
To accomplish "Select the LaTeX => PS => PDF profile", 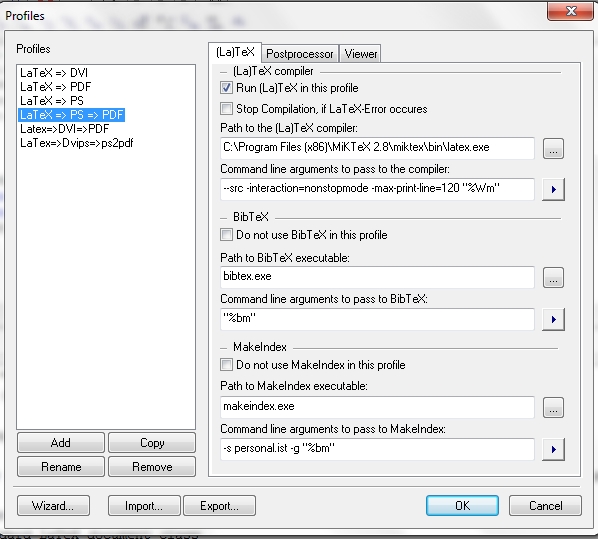I will click(x=72, y=115).
